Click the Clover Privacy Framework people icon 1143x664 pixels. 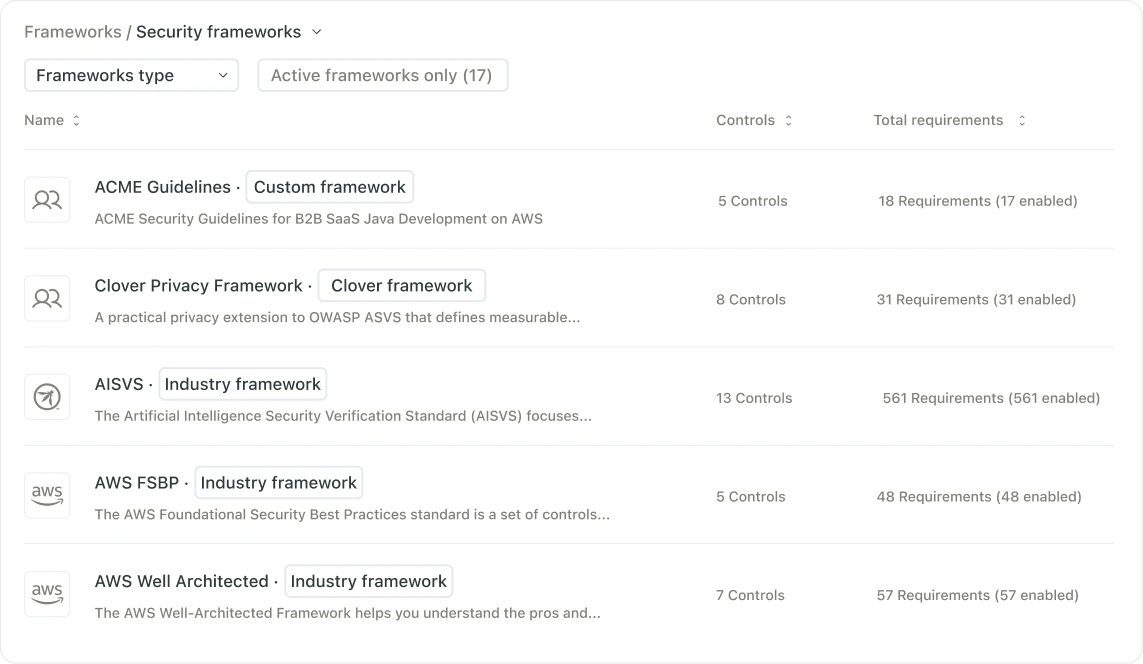pos(47,298)
